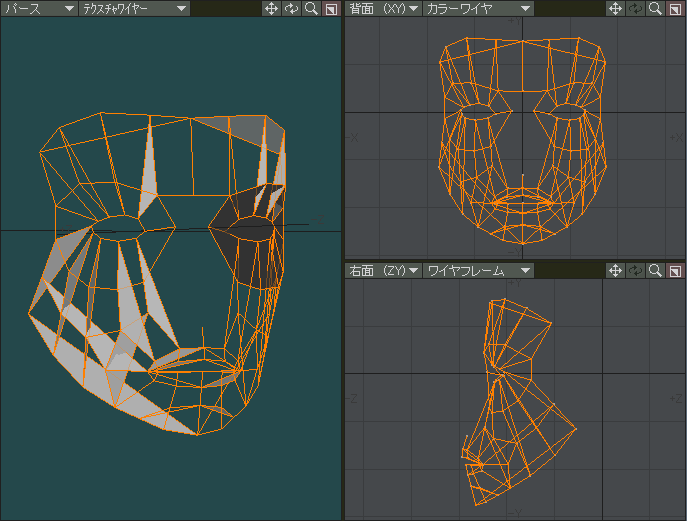Screen dimensions: 687x521
Task: Open the ワイヤフレーム display mode dropdown
Action: (x=477, y=271)
